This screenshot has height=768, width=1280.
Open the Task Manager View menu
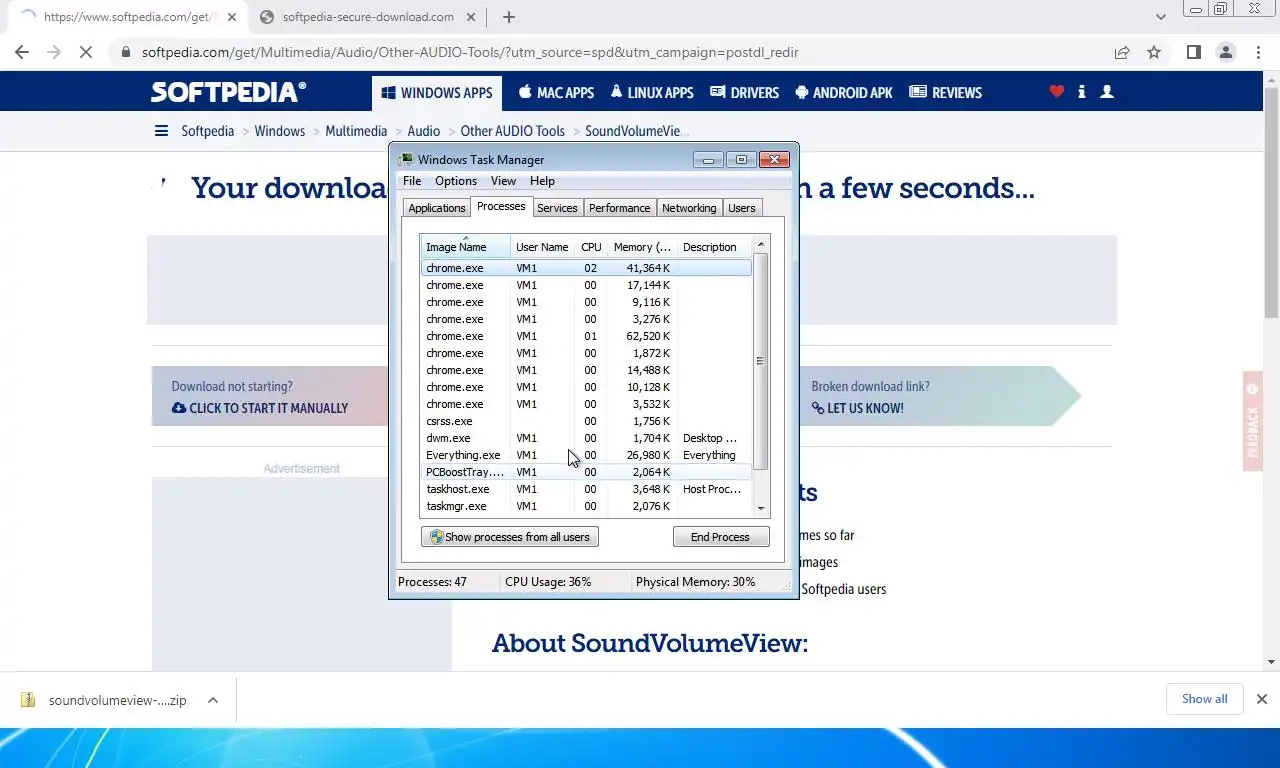(x=503, y=181)
